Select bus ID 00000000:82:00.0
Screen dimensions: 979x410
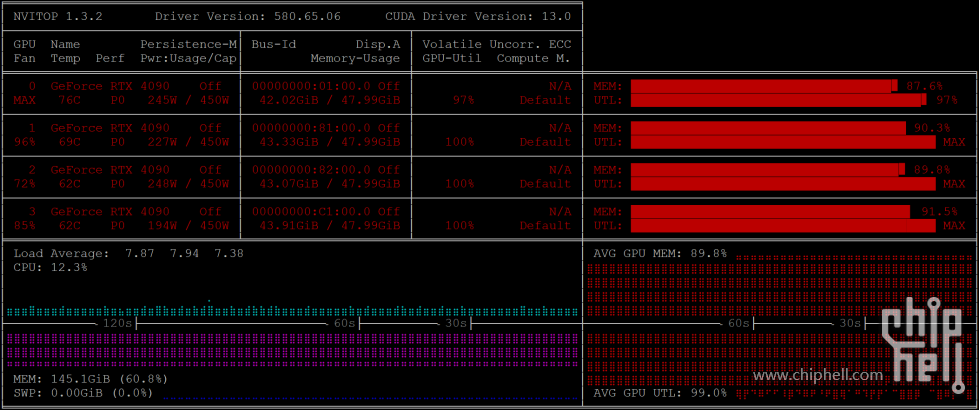311,170
